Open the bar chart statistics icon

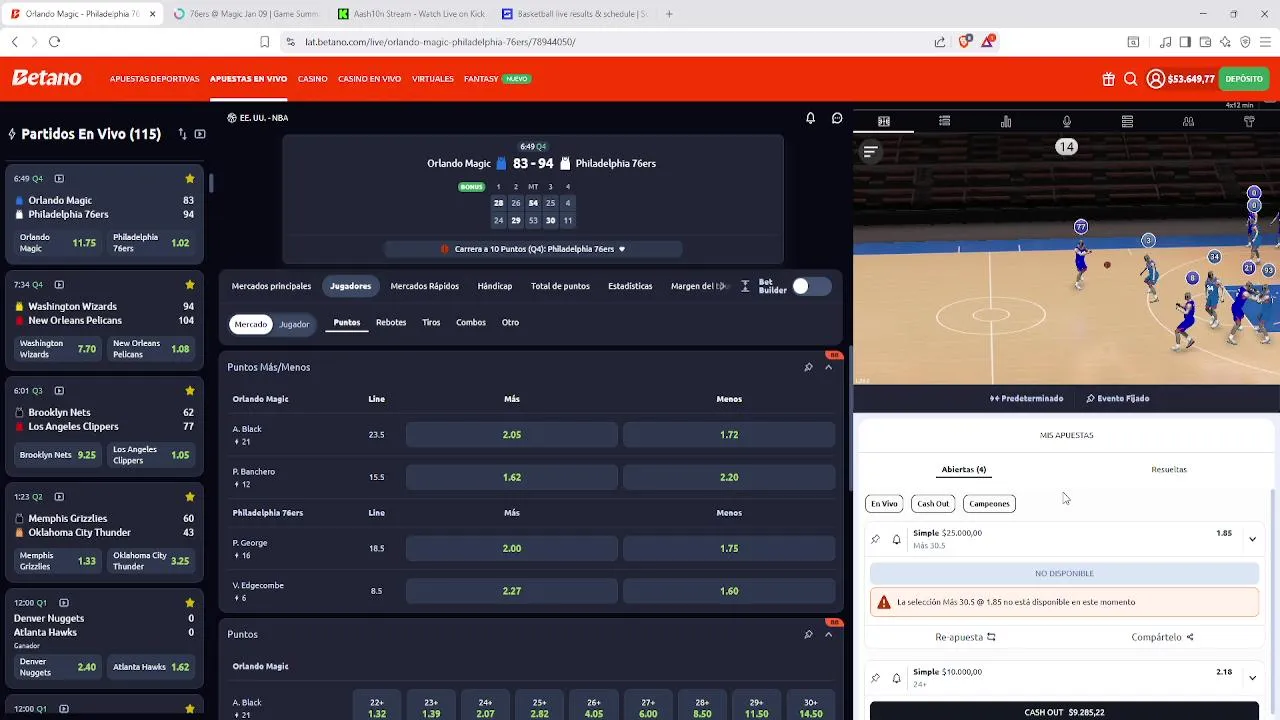click(x=1006, y=121)
